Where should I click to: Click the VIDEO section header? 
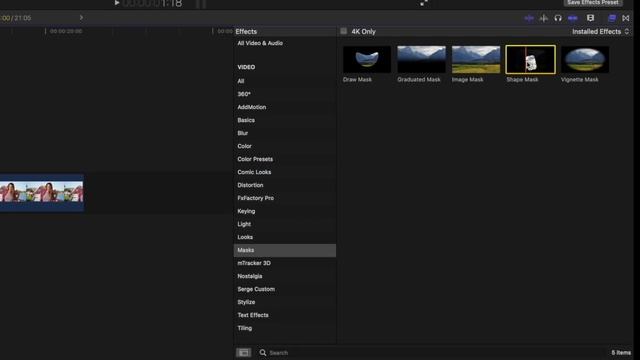click(x=246, y=67)
